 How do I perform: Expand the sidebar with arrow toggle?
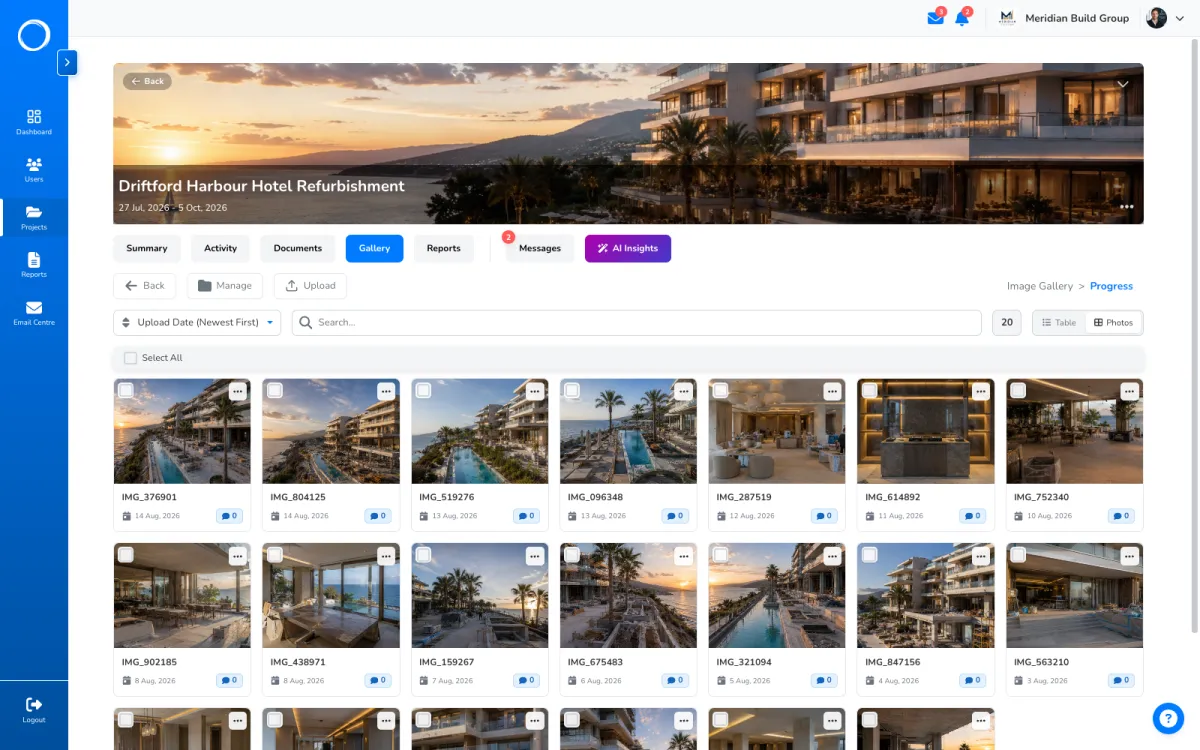pos(67,62)
